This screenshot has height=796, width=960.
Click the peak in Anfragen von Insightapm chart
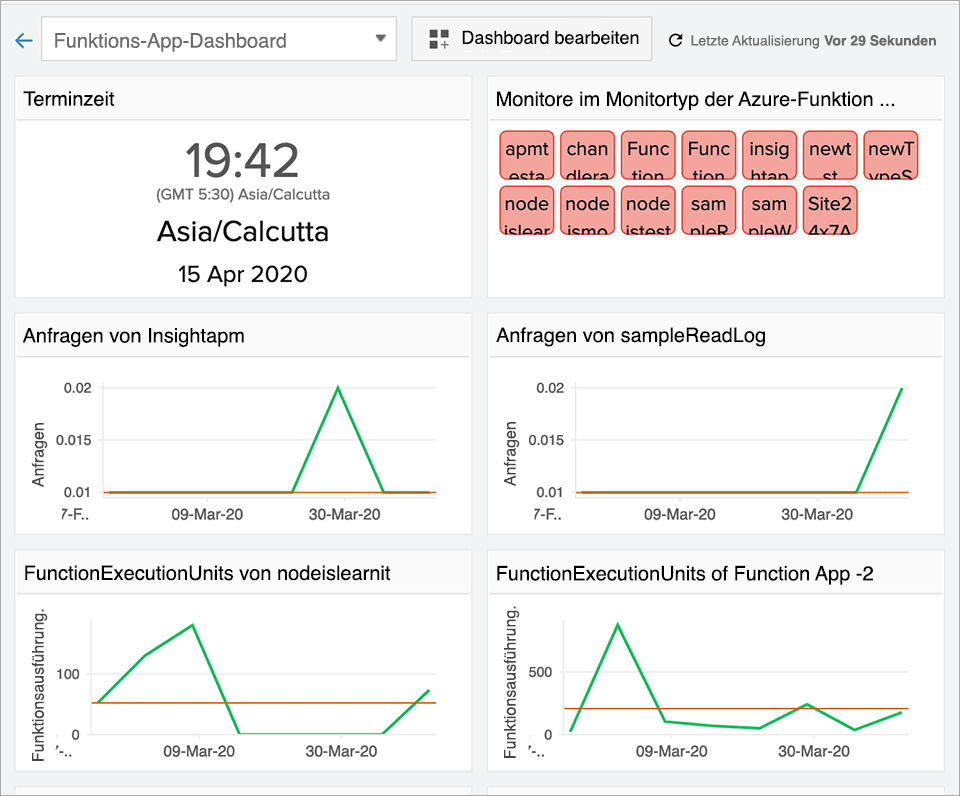tap(338, 387)
